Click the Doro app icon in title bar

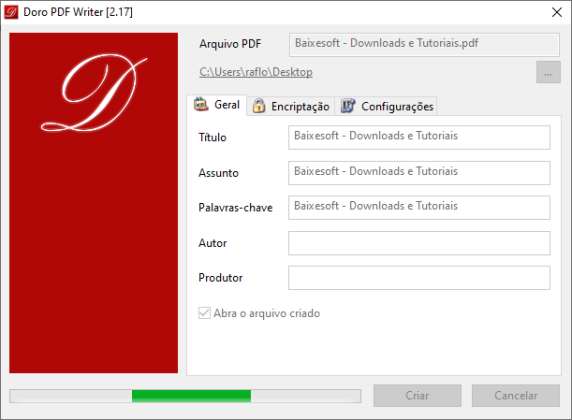click(11, 12)
